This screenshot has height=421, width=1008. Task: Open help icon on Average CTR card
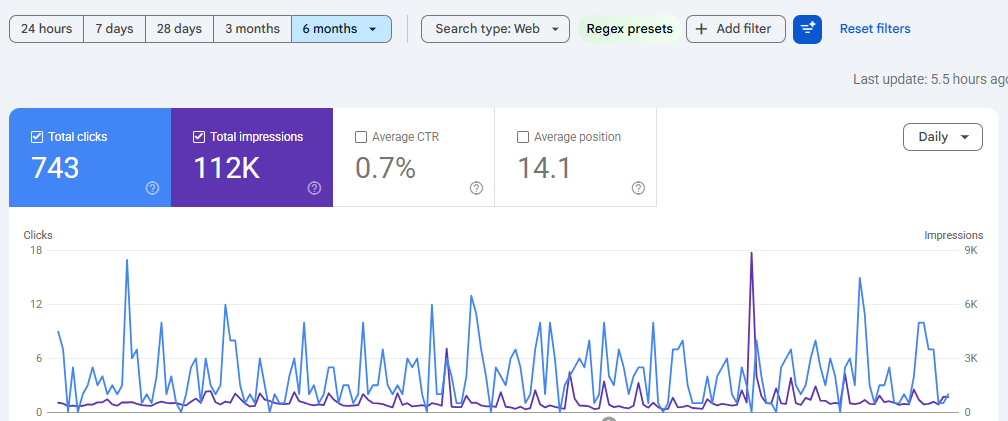point(476,188)
